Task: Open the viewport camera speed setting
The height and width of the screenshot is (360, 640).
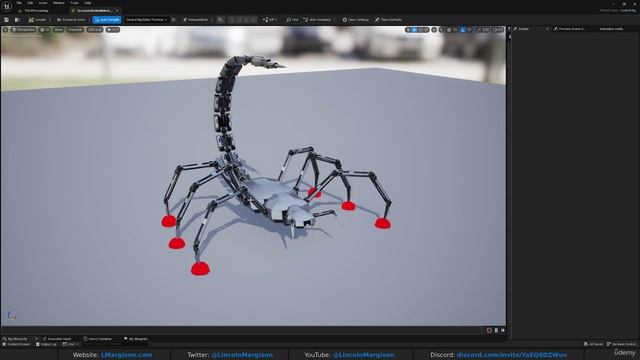Action: coord(498,30)
